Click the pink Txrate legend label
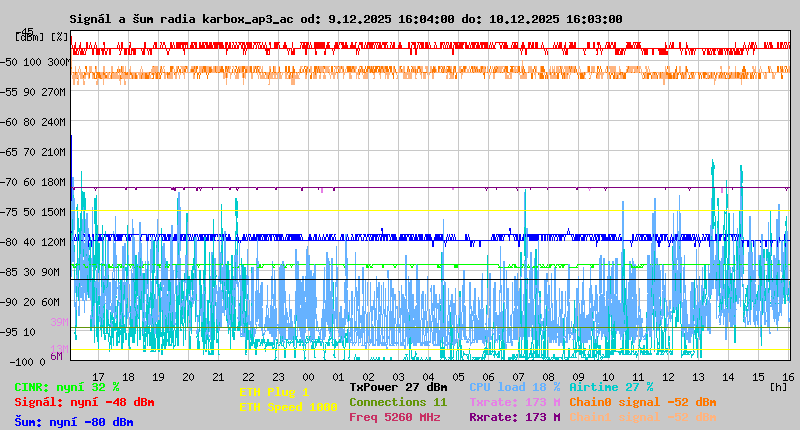Viewport: 800px width, 430px height. click(x=514, y=402)
